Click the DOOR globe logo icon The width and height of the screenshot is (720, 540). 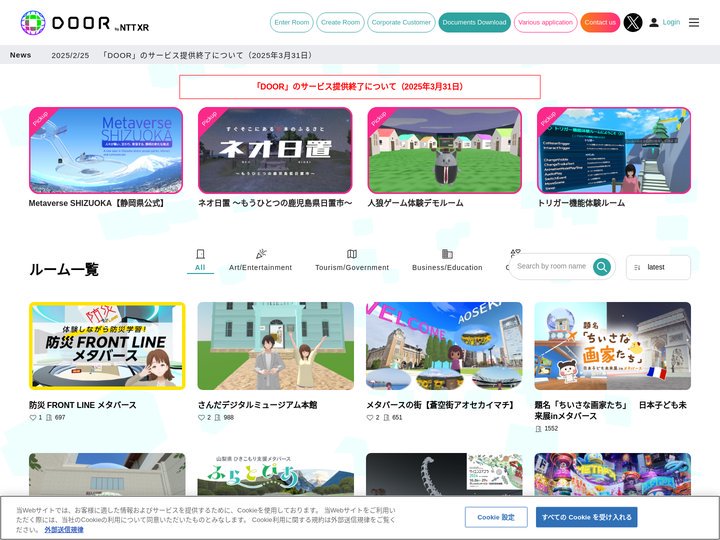click(33, 22)
